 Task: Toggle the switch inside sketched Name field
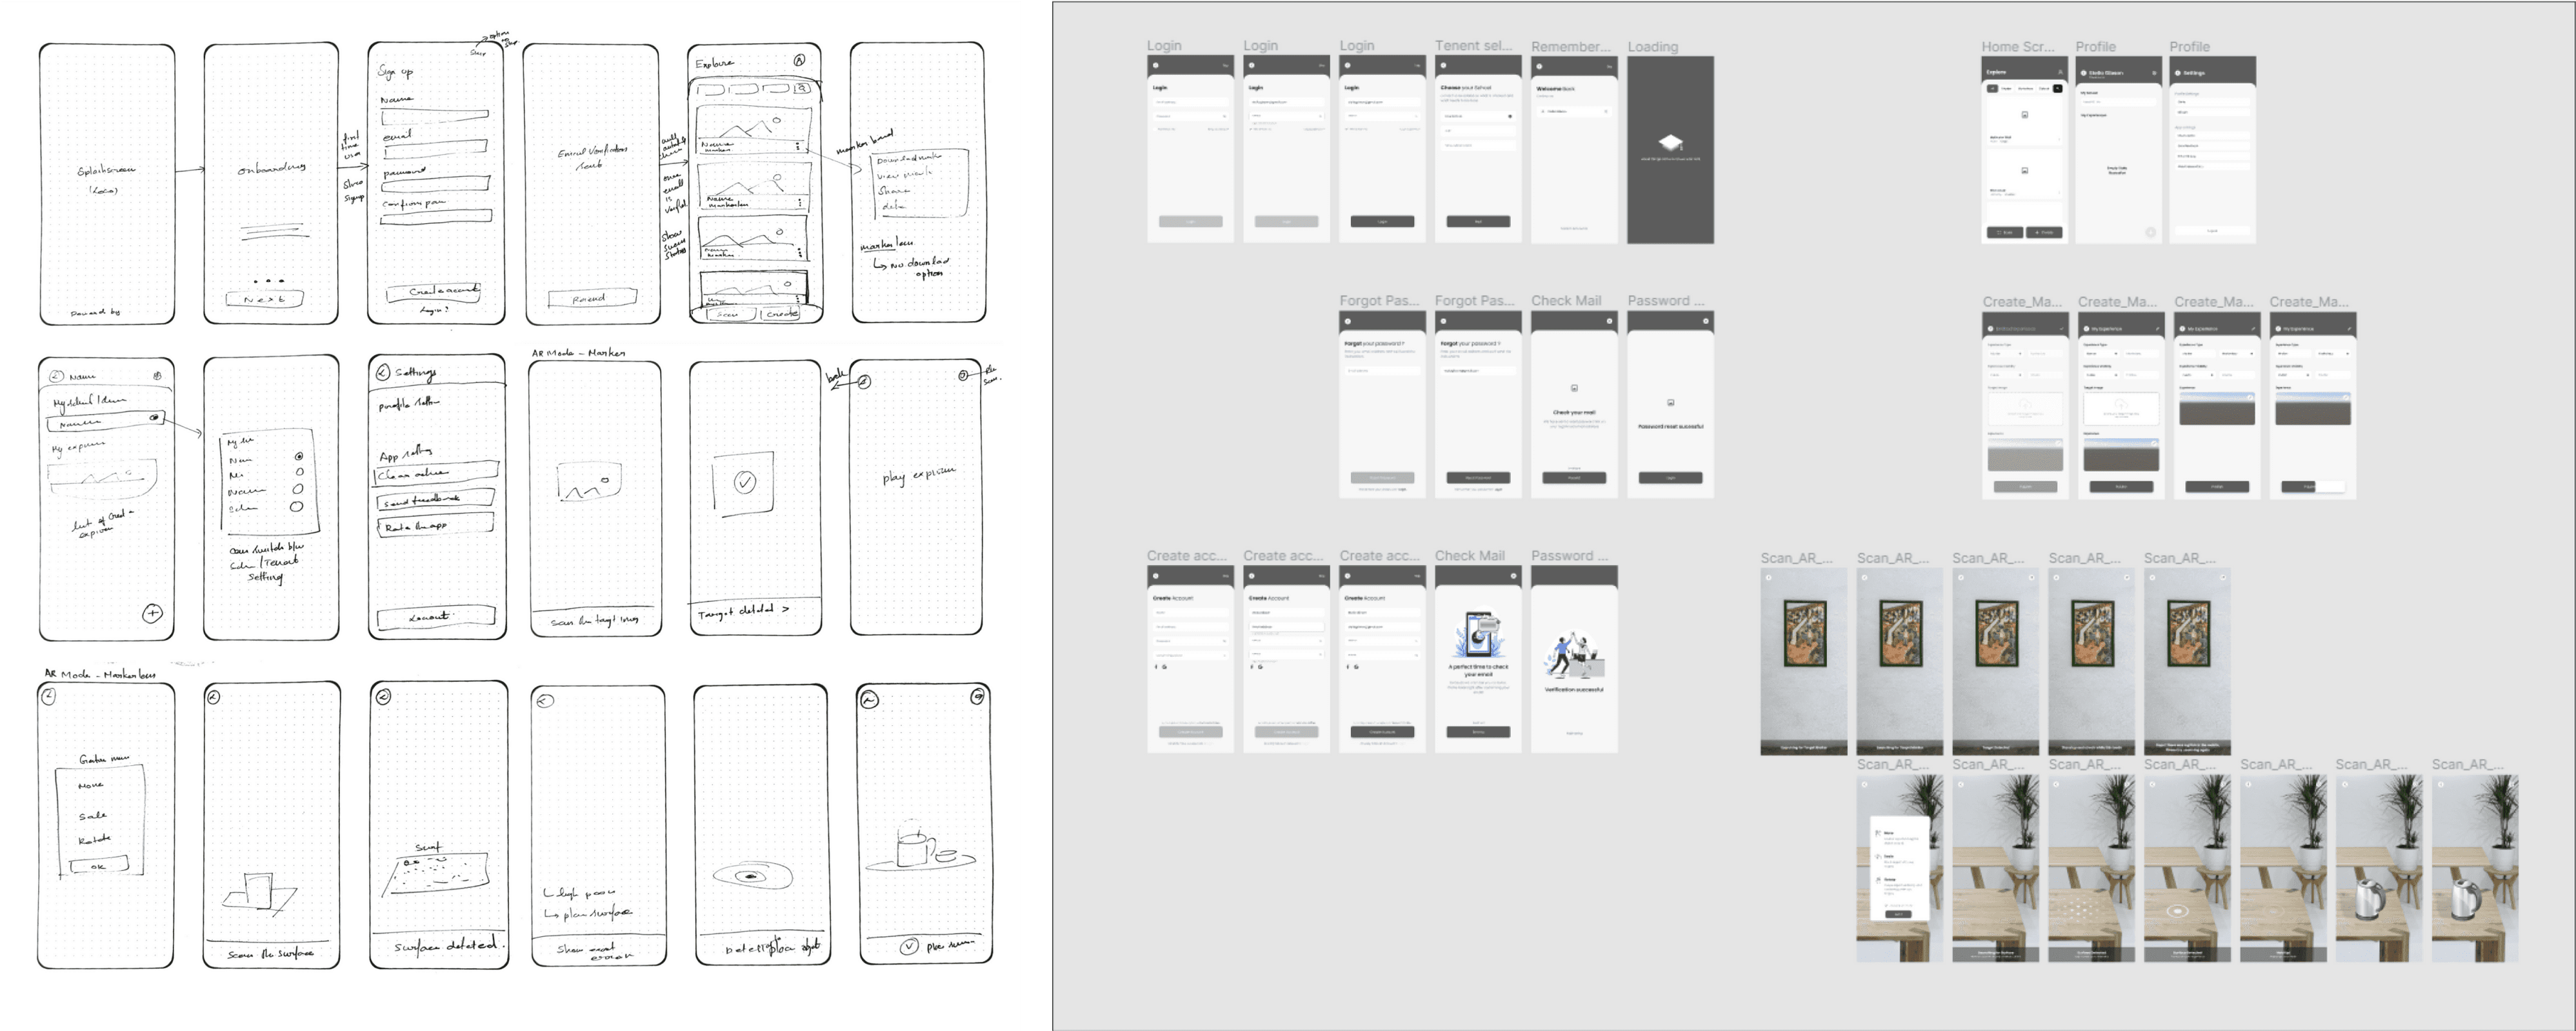(x=155, y=417)
